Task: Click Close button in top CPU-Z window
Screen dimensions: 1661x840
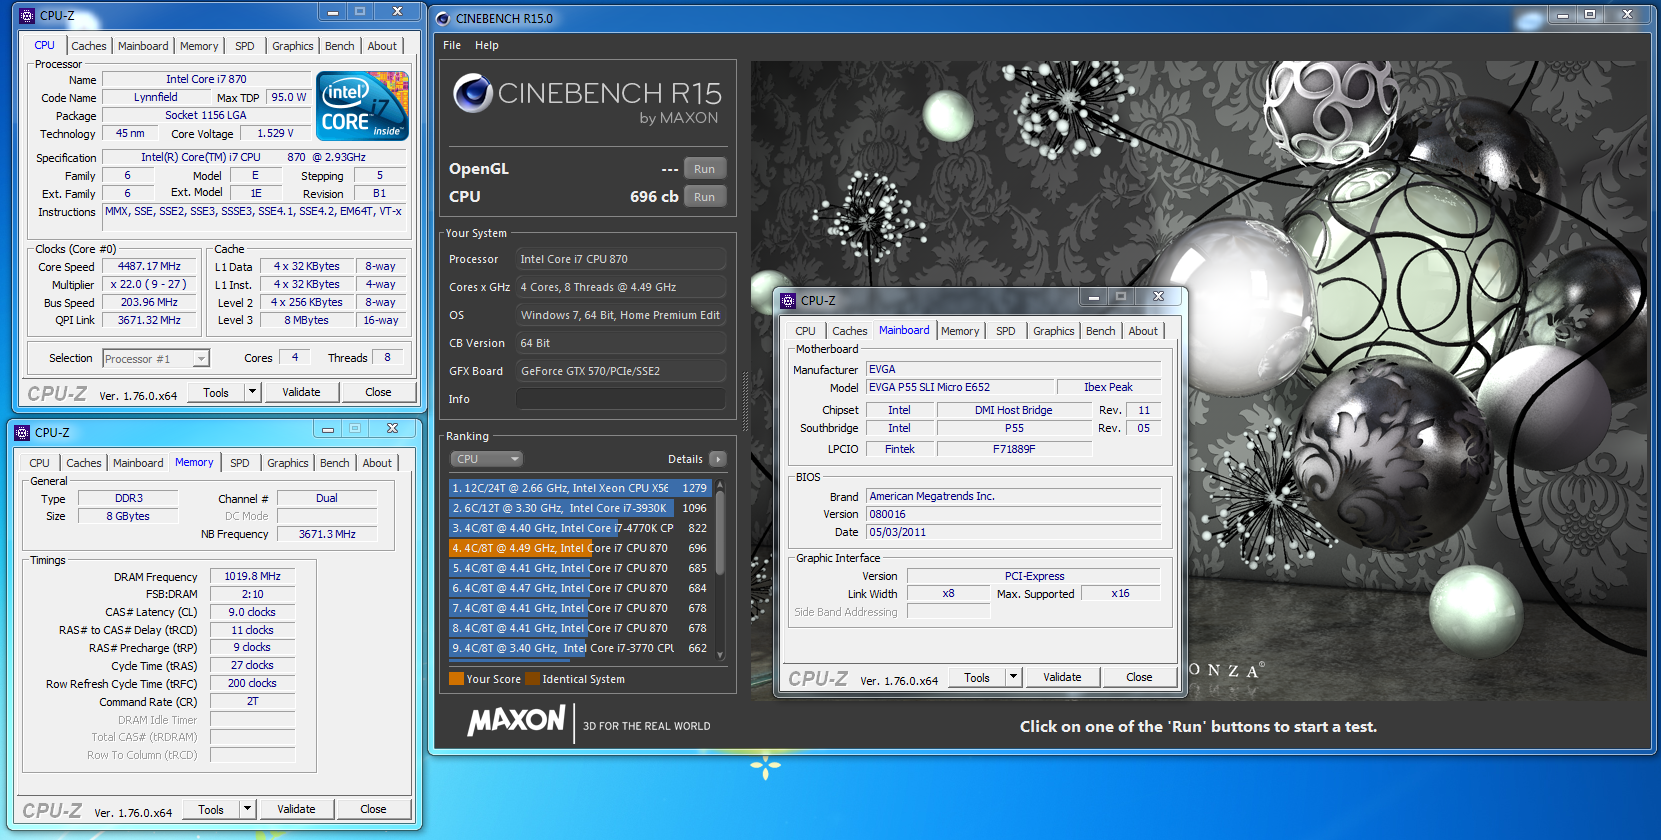Action: (378, 392)
